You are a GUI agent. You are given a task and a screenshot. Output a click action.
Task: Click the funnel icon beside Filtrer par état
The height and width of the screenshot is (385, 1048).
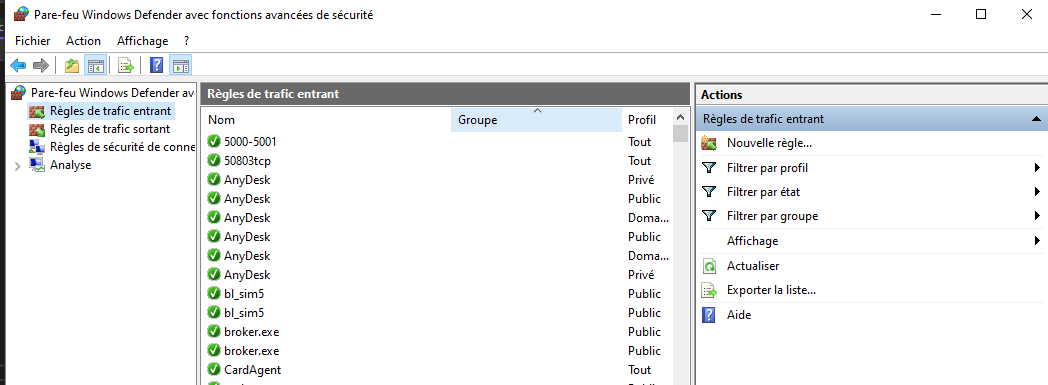(709, 192)
